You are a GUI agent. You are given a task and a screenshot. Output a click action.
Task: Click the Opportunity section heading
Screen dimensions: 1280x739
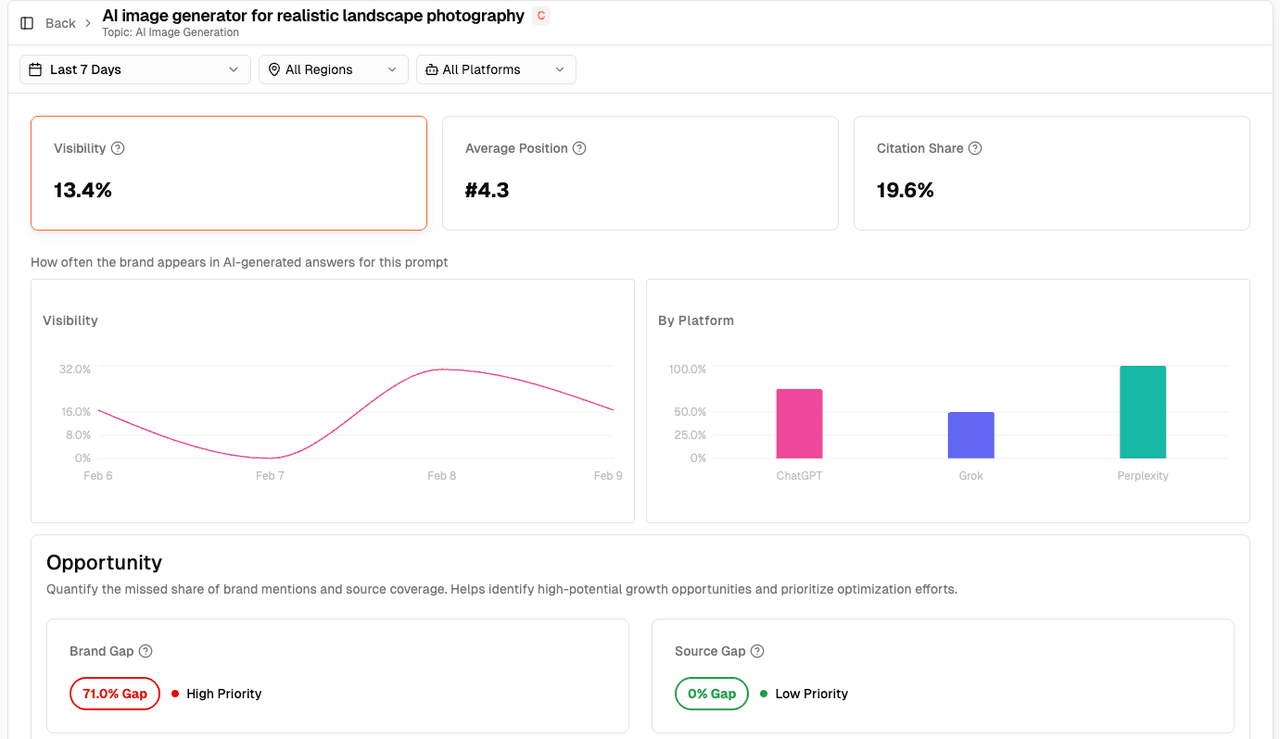104,562
